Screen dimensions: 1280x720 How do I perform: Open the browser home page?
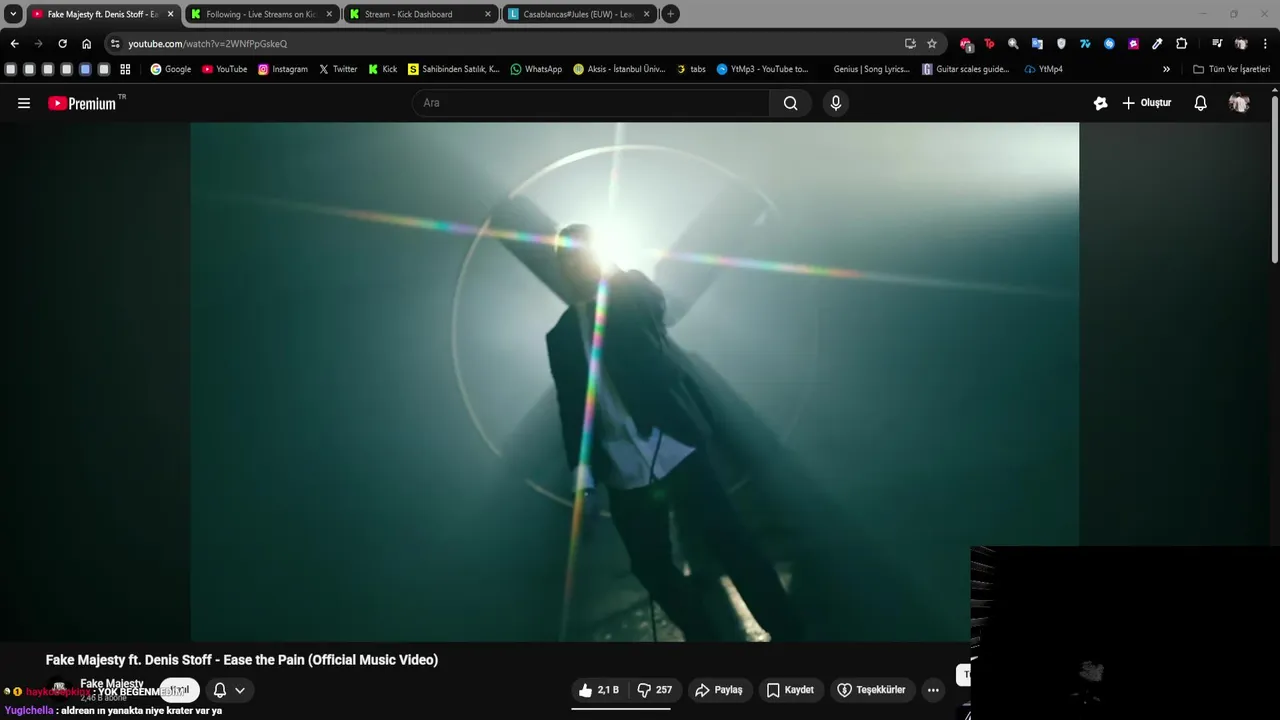[x=87, y=44]
